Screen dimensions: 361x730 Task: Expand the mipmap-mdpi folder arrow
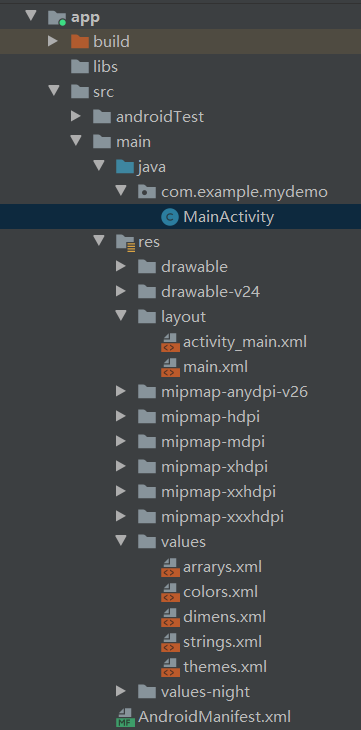pyautogui.click(x=121, y=441)
